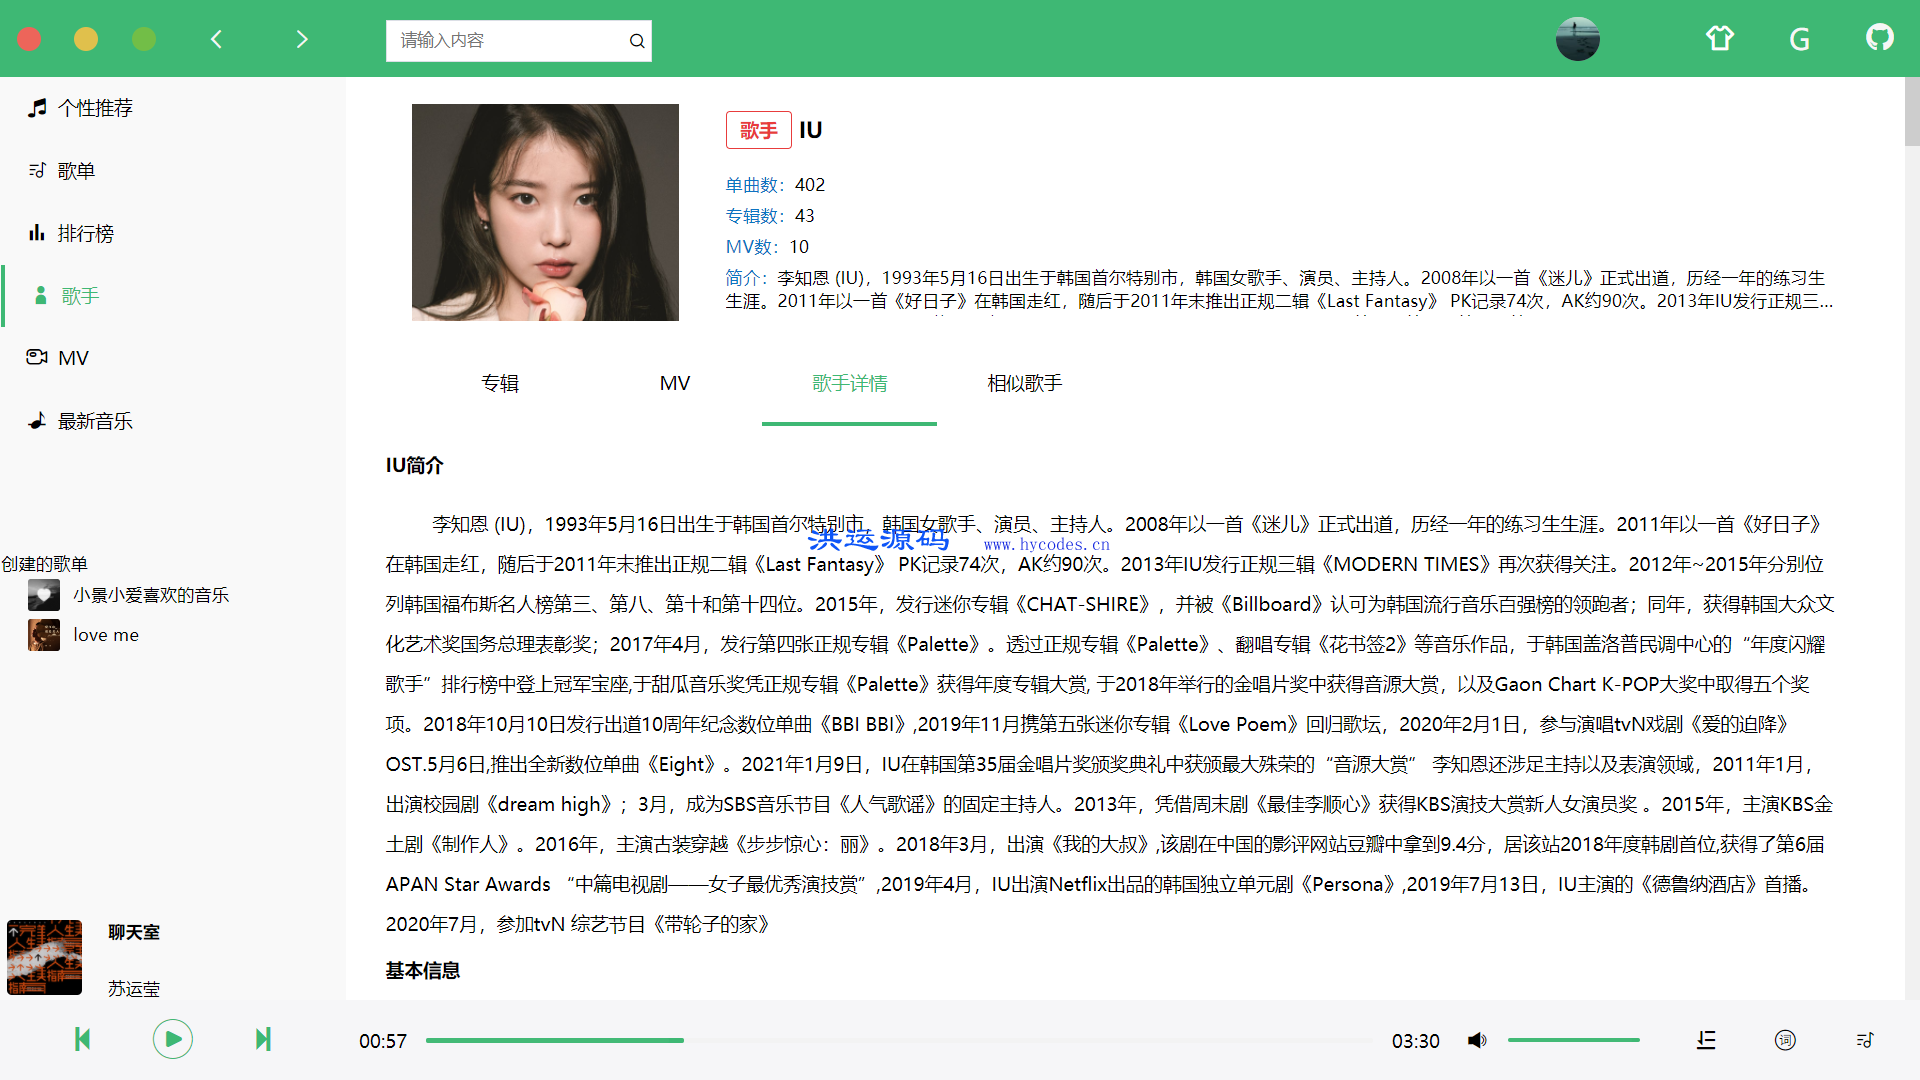
Task: Click the now-playing album cover
Action: click(x=45, y=957)
